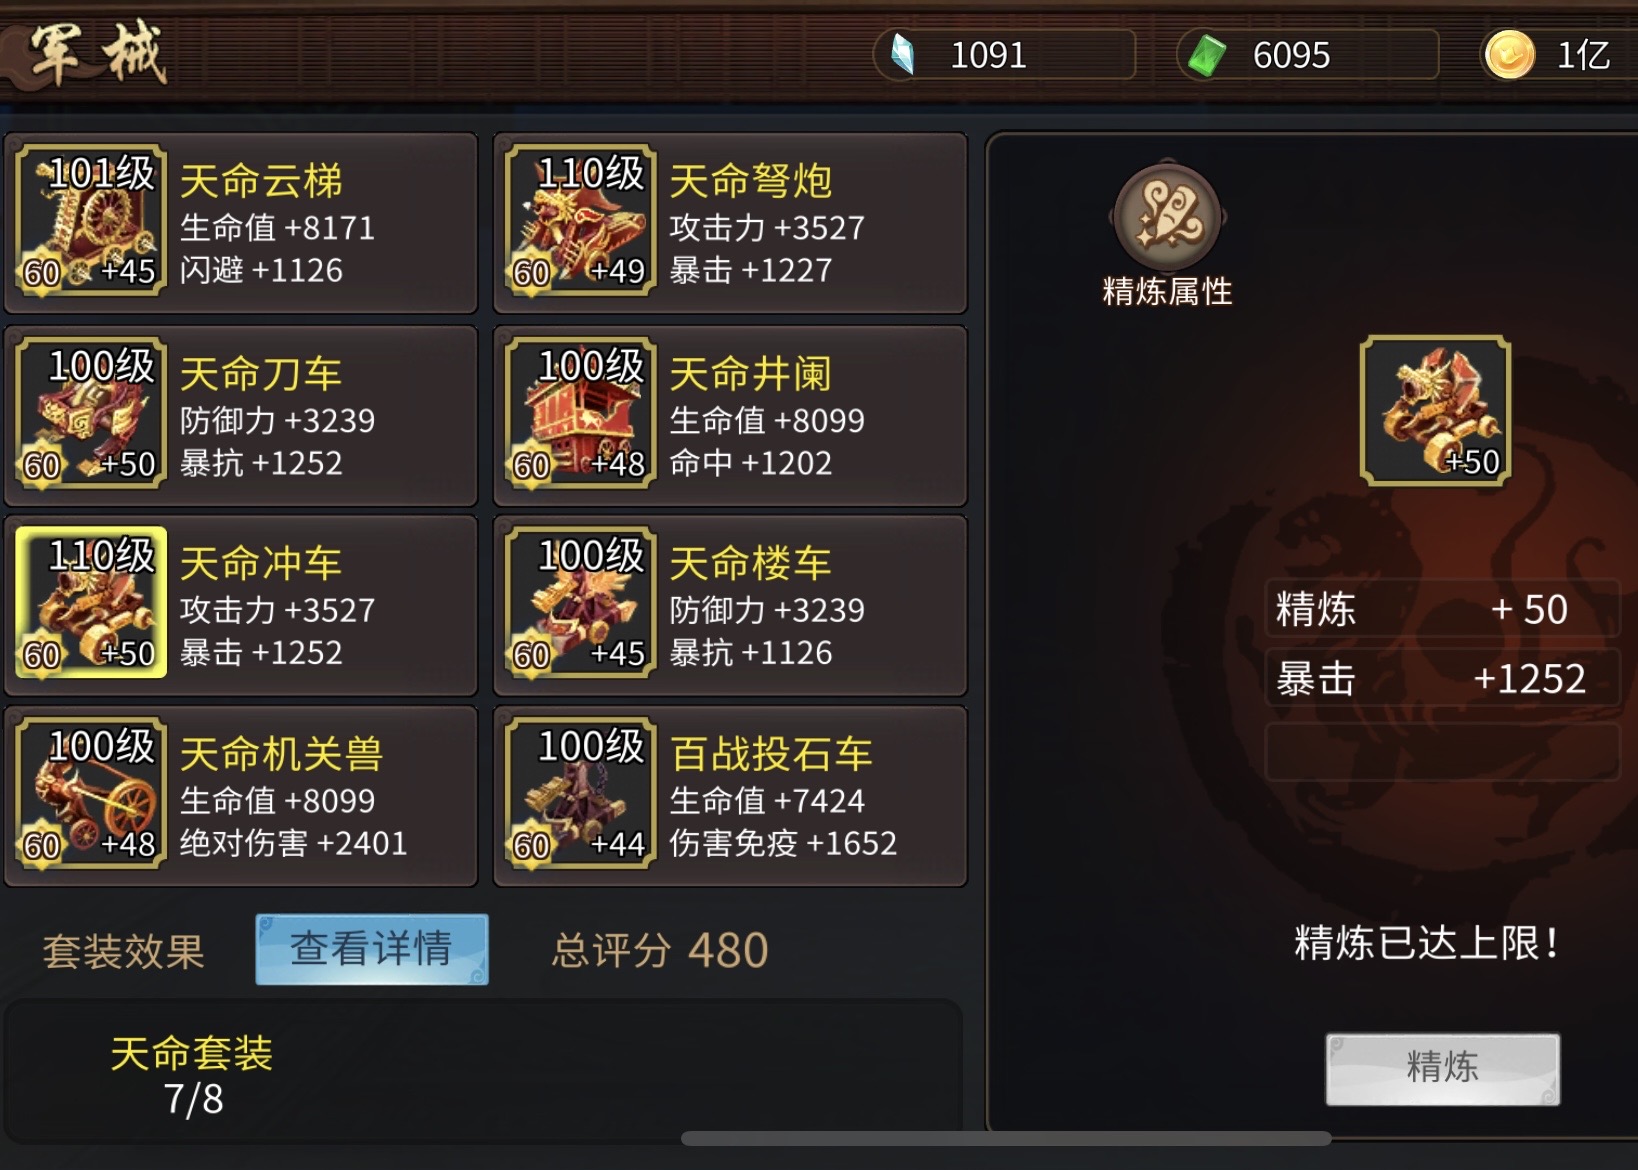This screenshot has width=1638, height=1170.
Task: Tap the green gem currency icon
Action: 1207,55
